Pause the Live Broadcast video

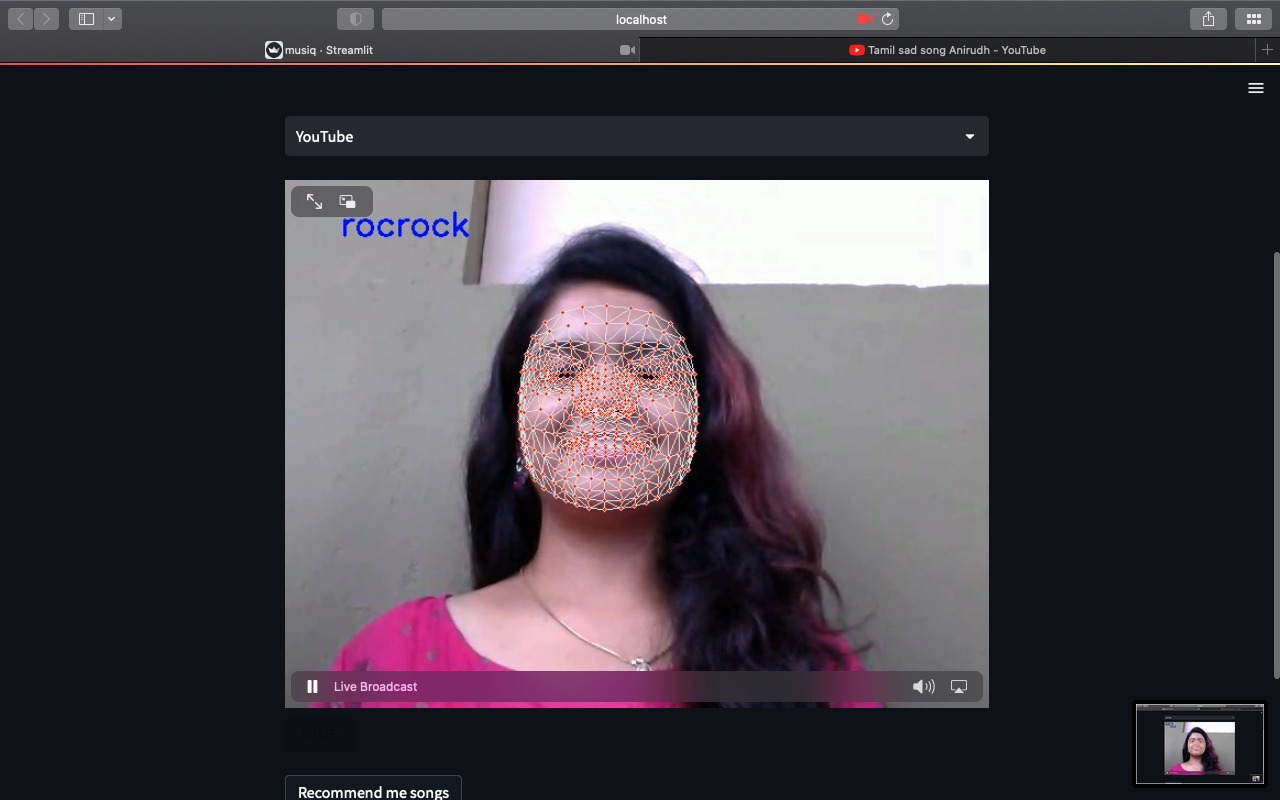point(312,686)
